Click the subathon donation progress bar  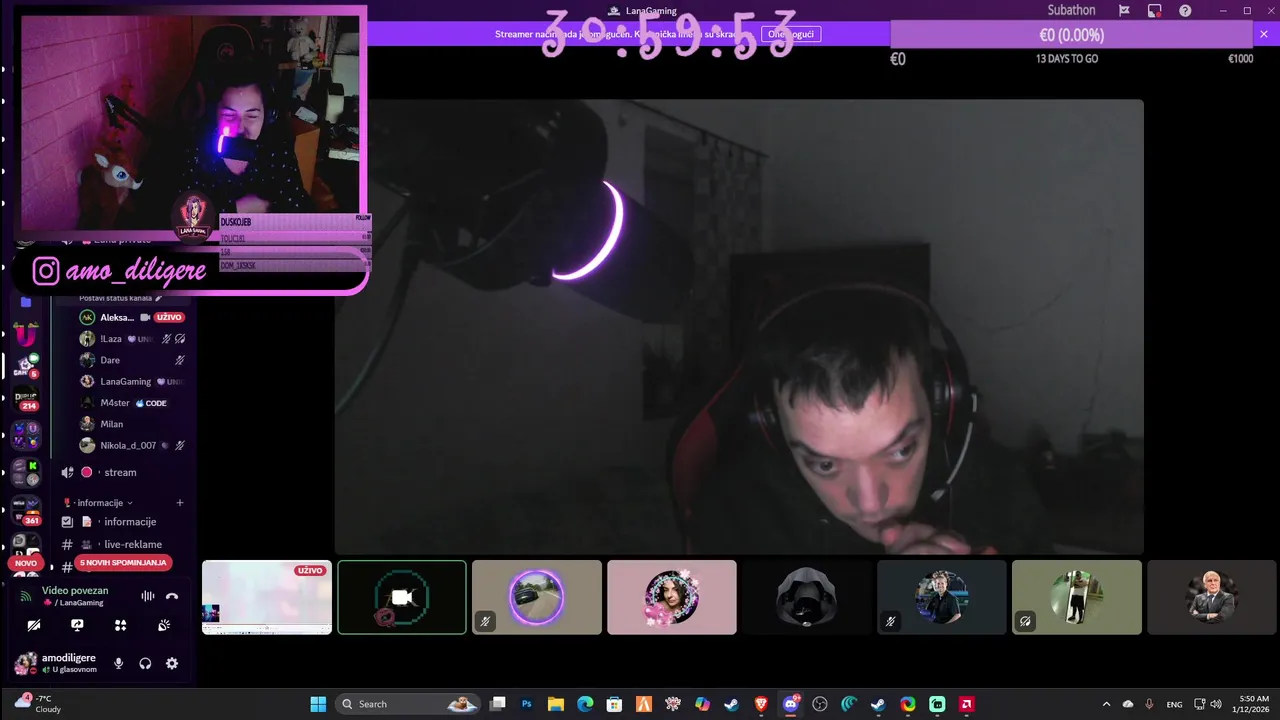pos(1071,35)
